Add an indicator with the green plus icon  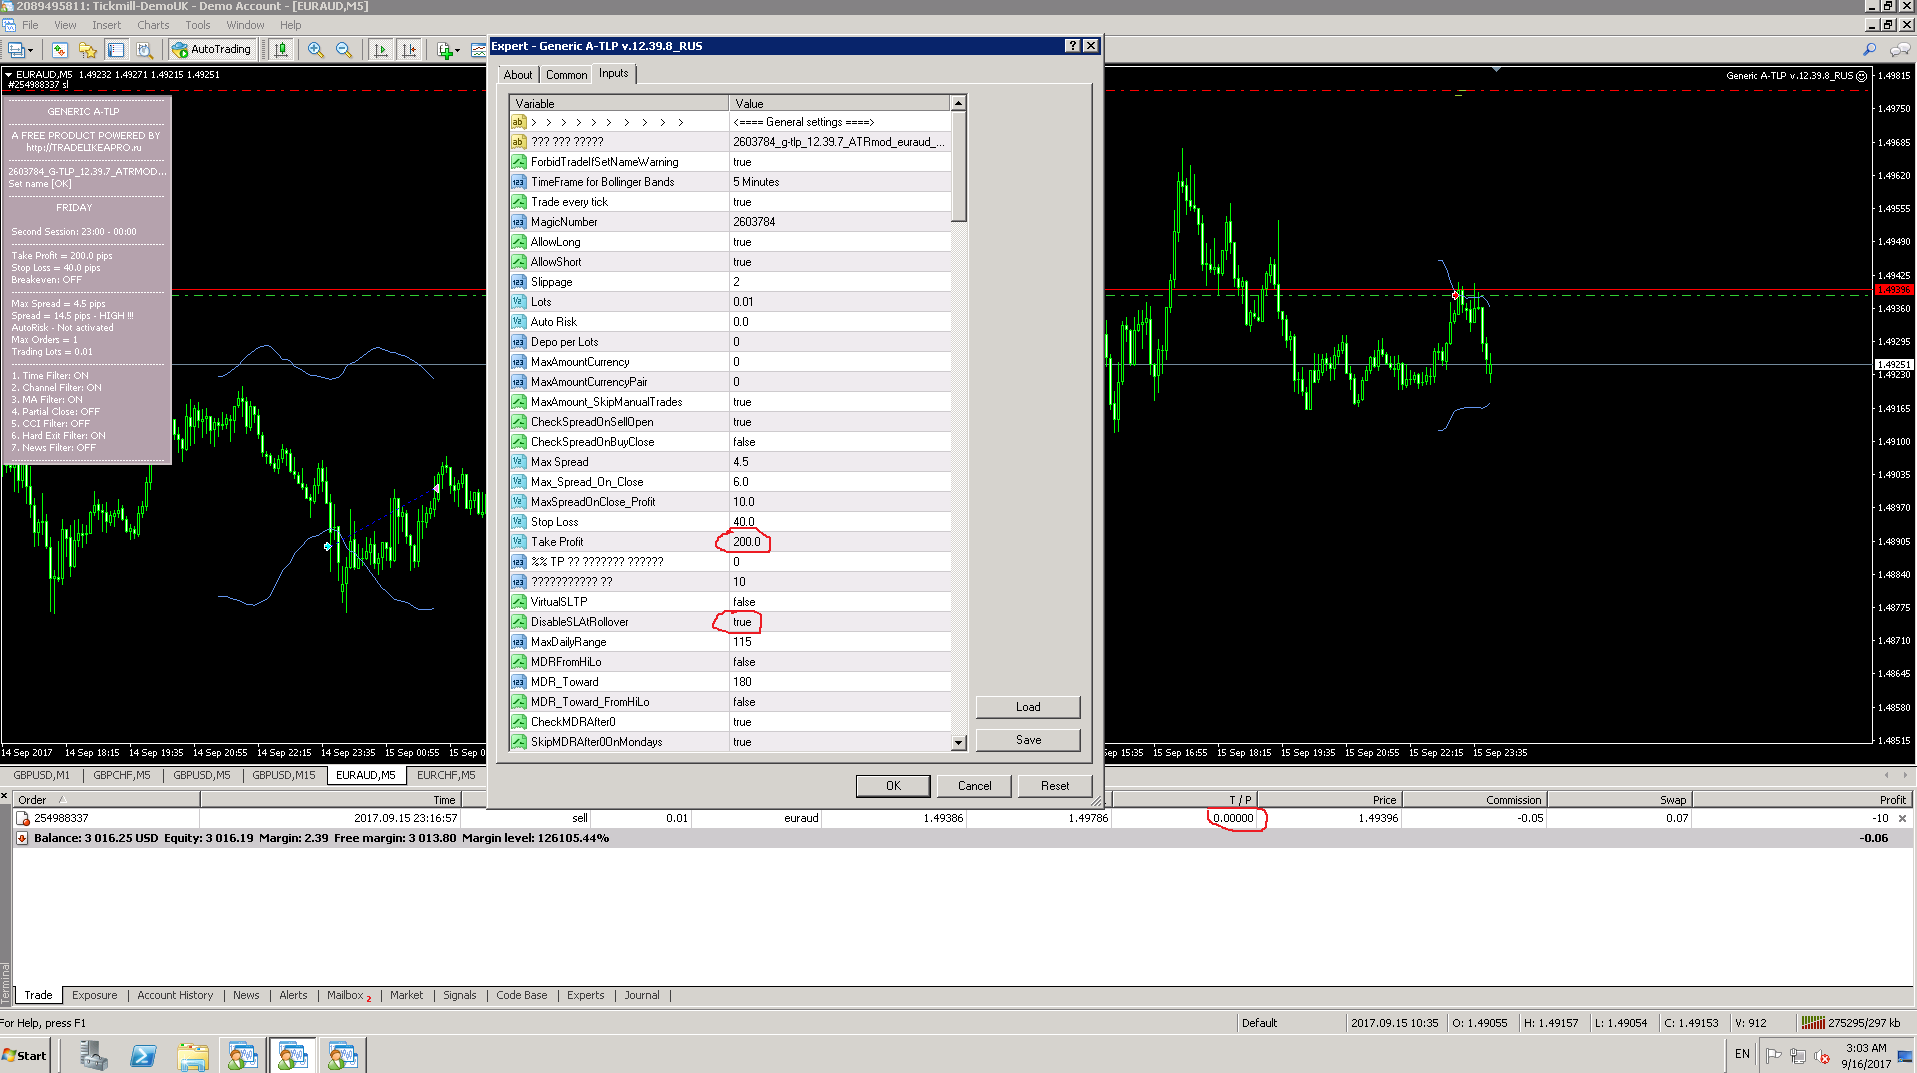point(445,49)
